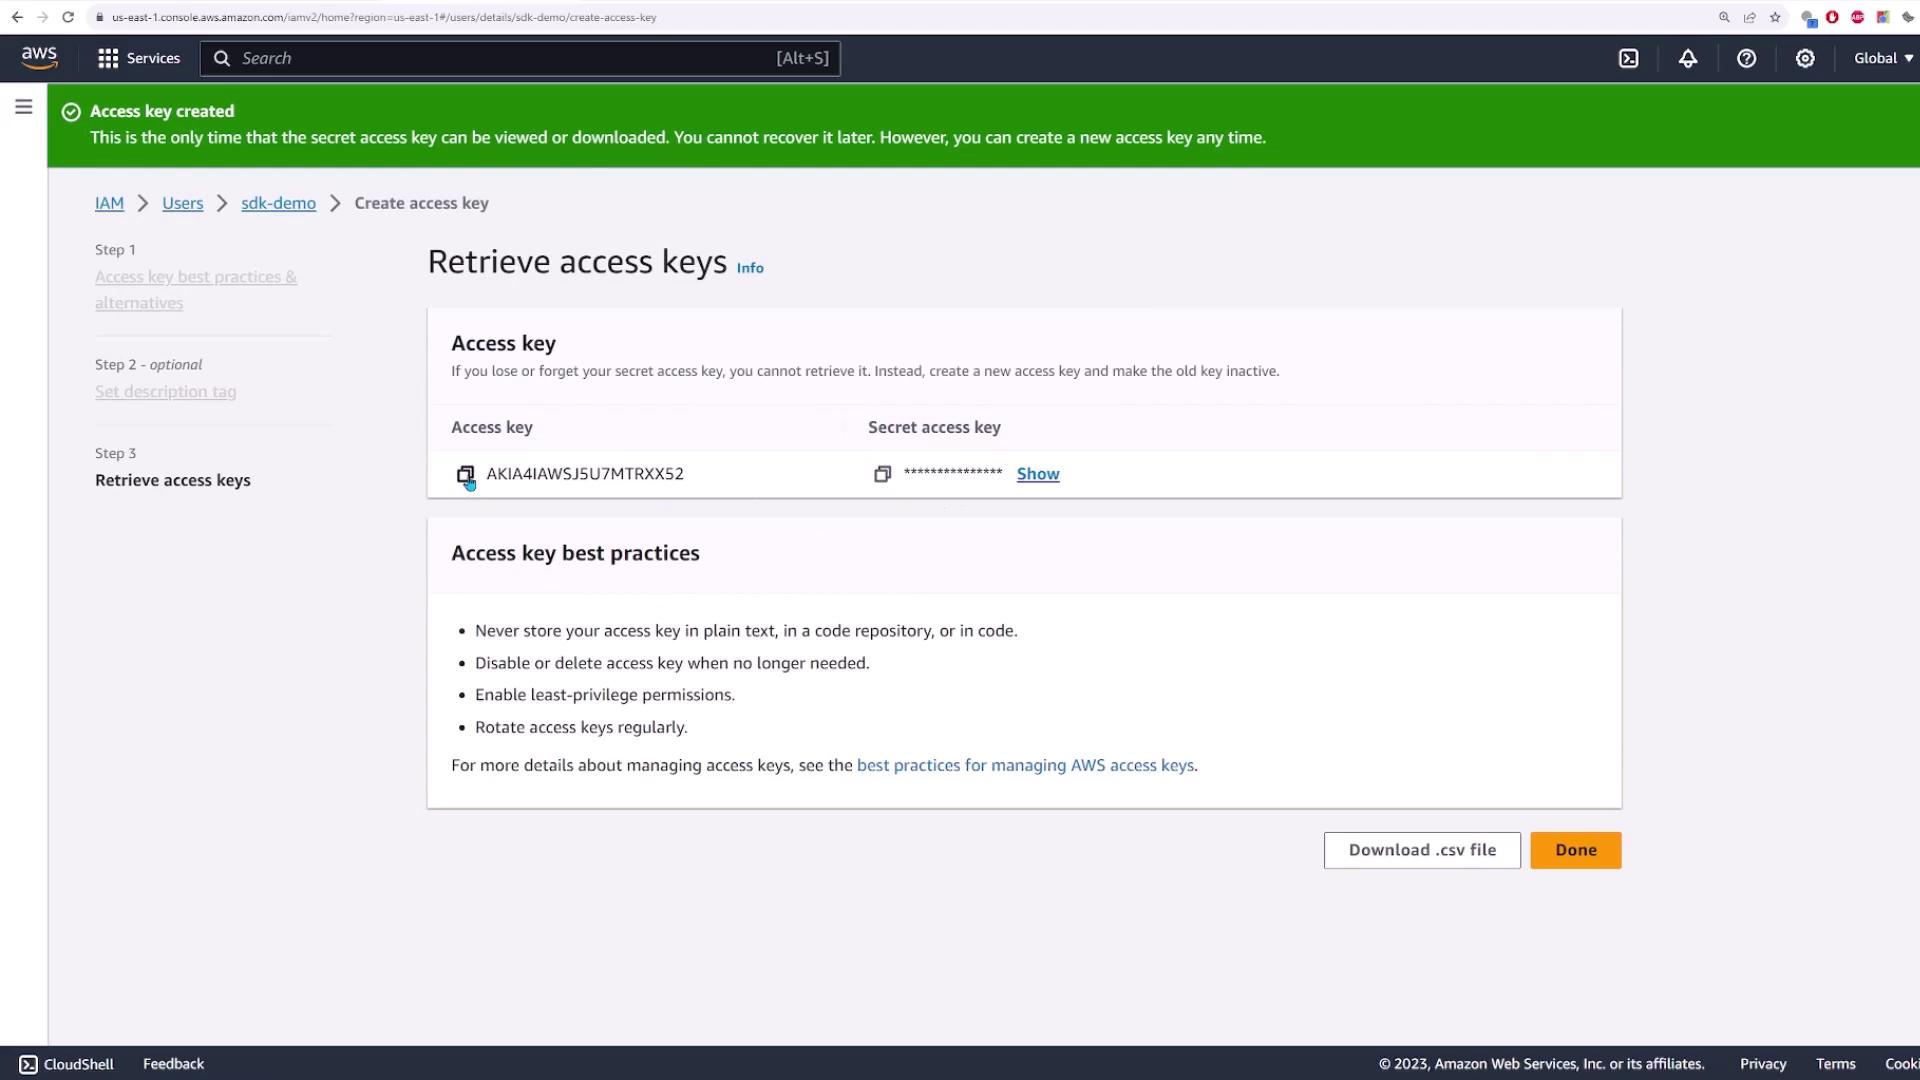The image size is (1920, 1080).
Task: Click the Access key created success check icon
Action: pyautogui.click(x=71, y=112)
